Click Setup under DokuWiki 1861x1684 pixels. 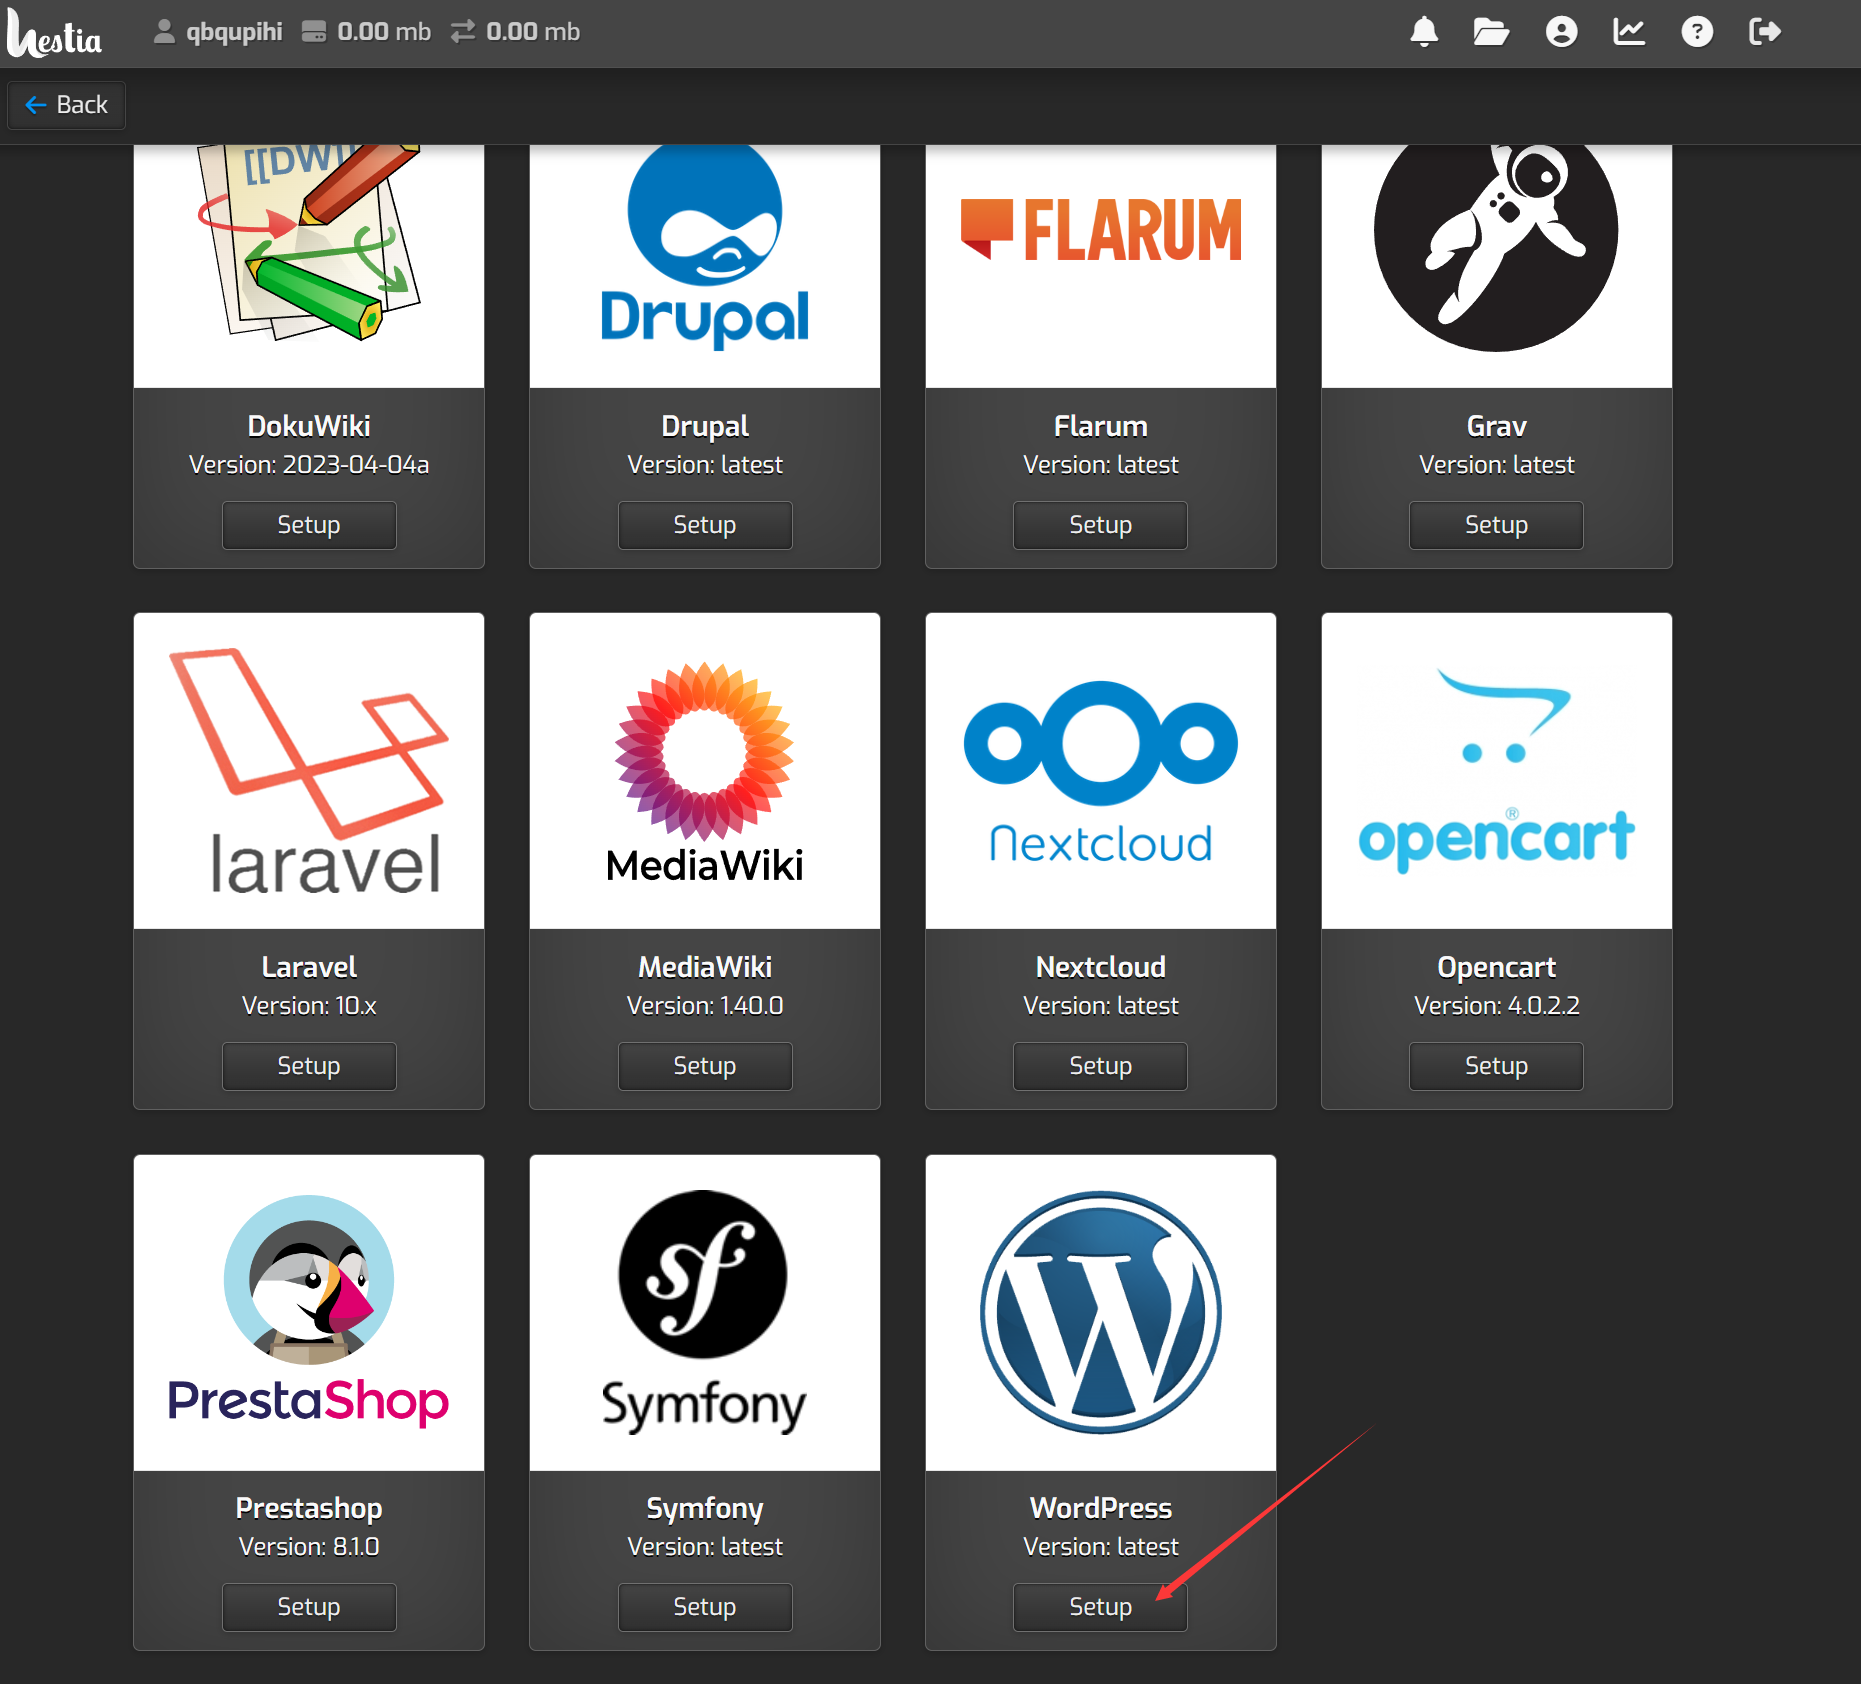click(x=309, y=525)
